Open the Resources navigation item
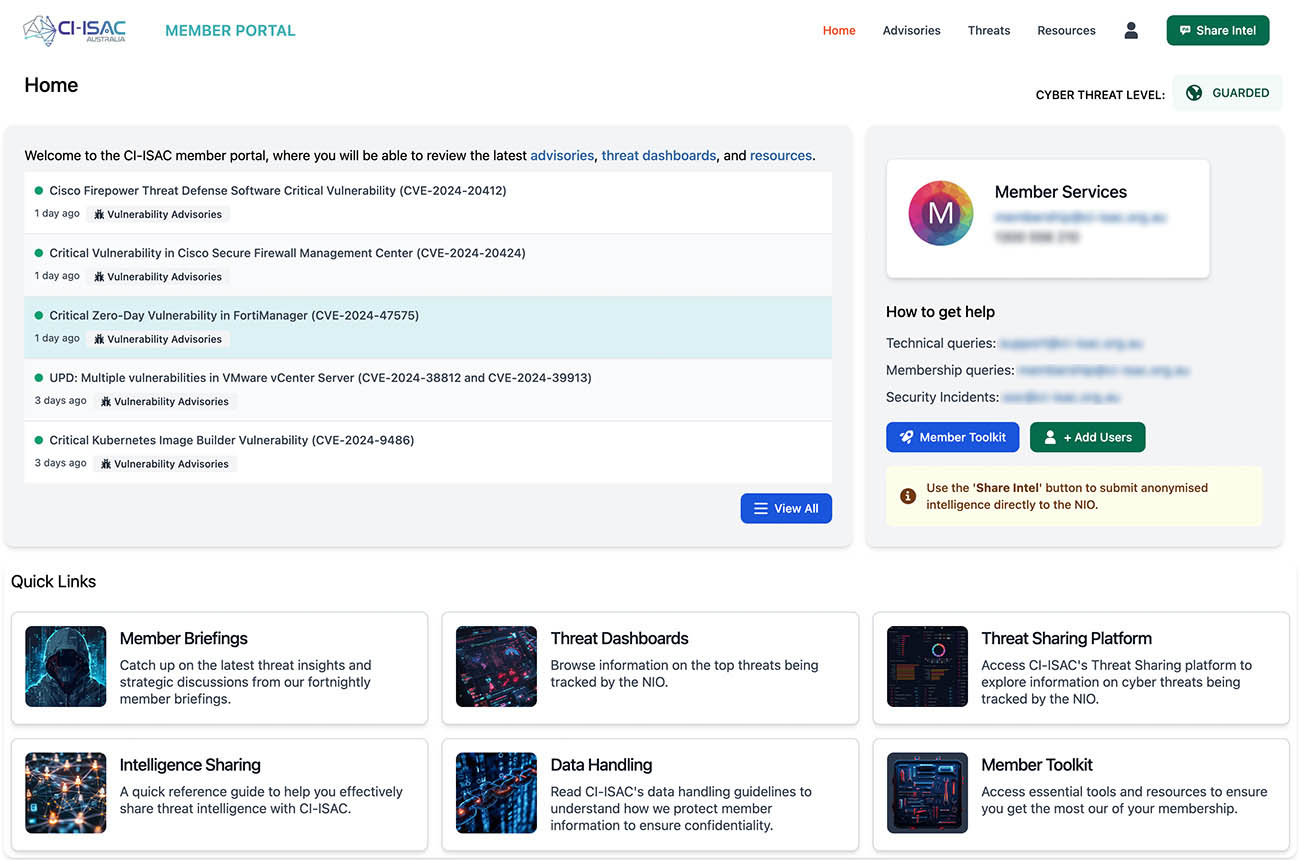 click(x=1066, y=30)
